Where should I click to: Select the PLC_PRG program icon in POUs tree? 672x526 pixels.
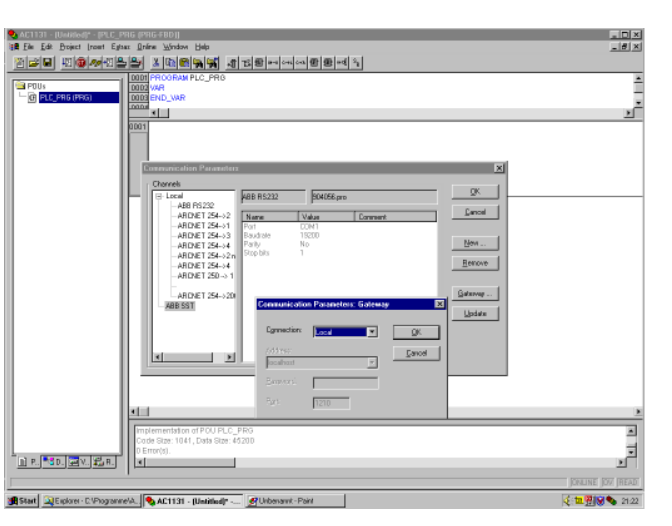[32, 98]
